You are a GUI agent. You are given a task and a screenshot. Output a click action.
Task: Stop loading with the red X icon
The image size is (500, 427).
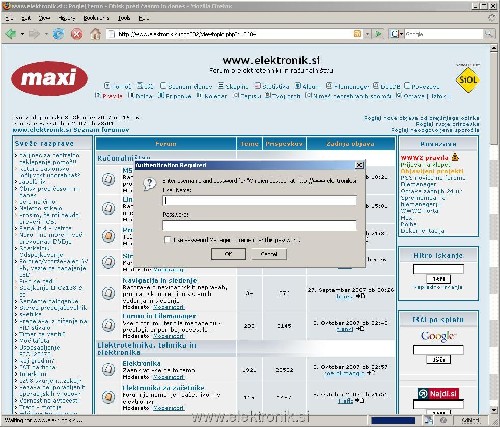pyautogui.click(x=77, y=34)
